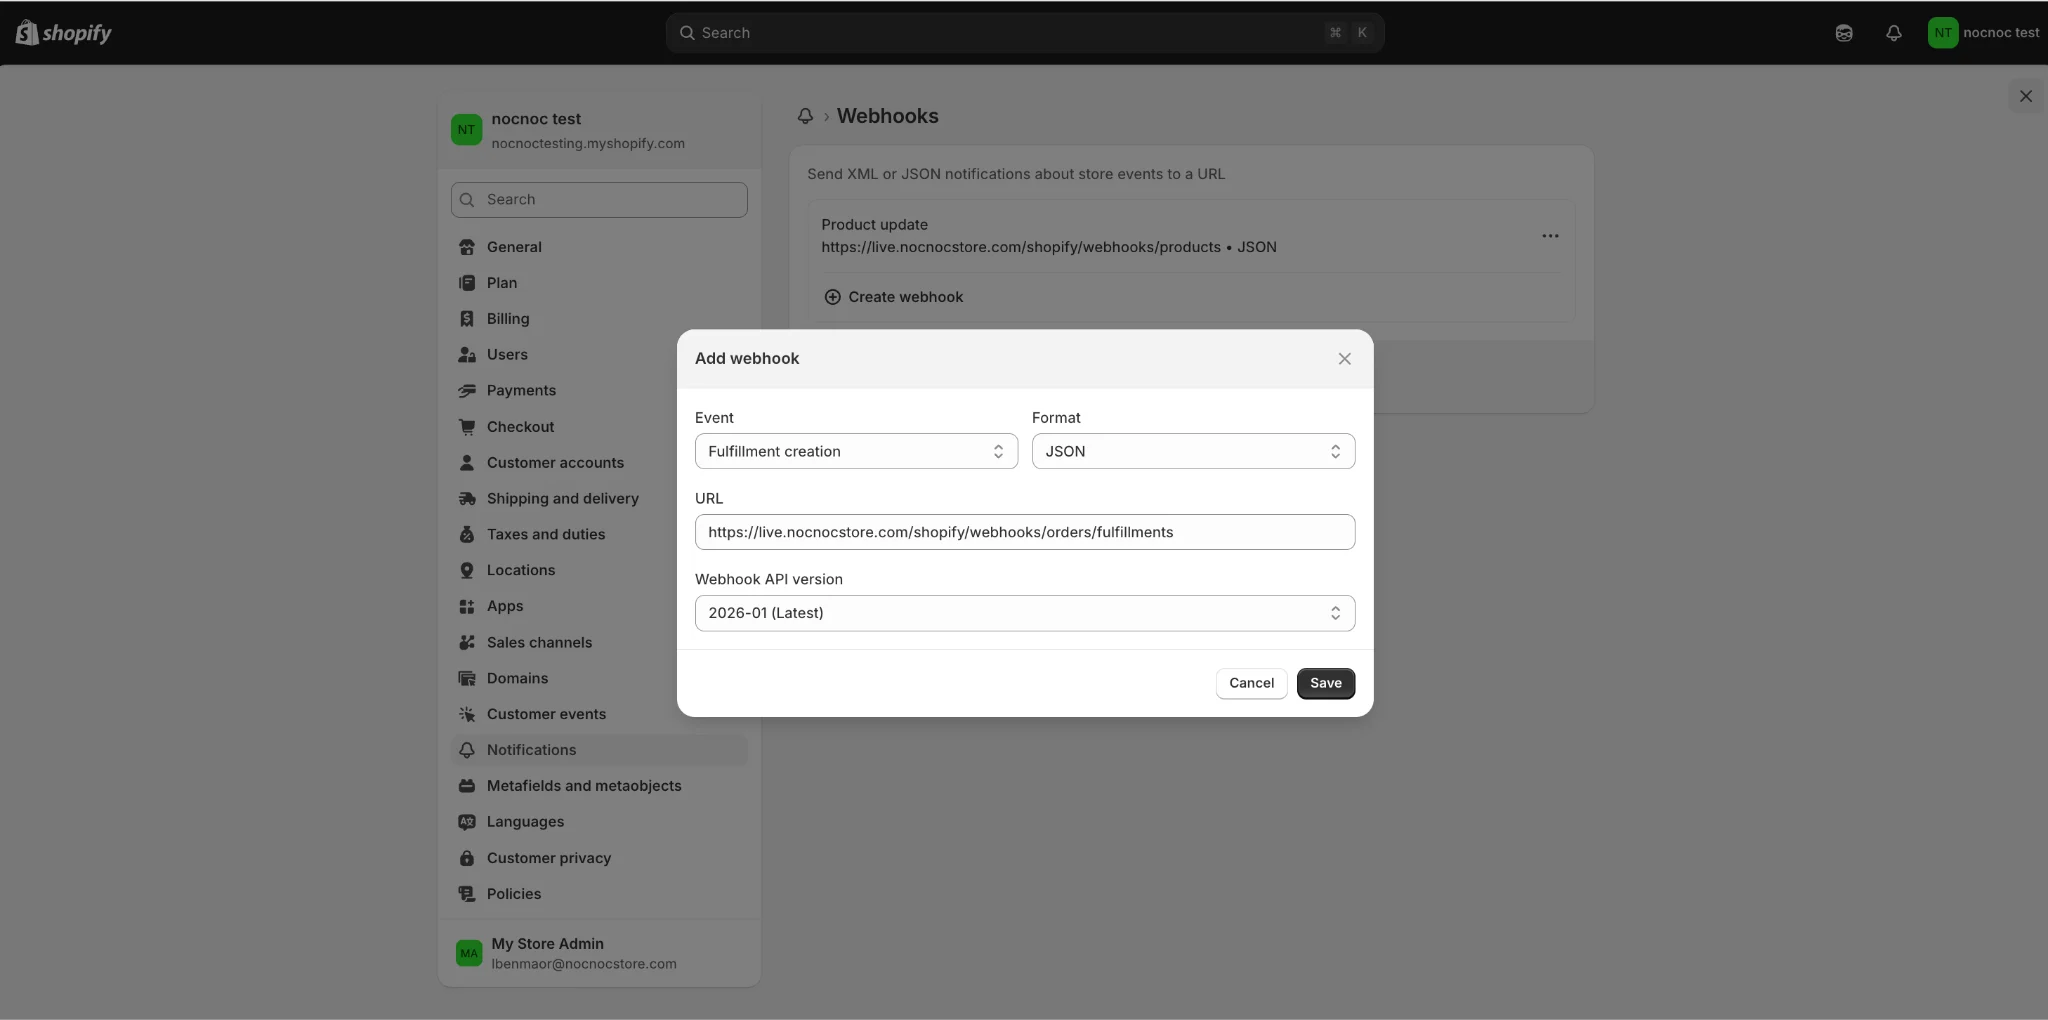Viewport: 2048px width, 1020px height.
Task: Select Notifications in the settings sidebar
Action: [x=599, y=750]
